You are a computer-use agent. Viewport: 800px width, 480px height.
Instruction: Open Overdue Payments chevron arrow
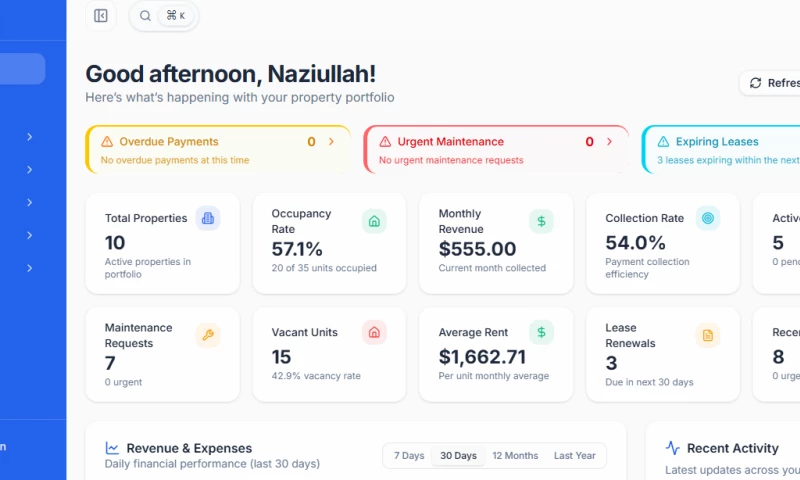click(x=331, y=141)
